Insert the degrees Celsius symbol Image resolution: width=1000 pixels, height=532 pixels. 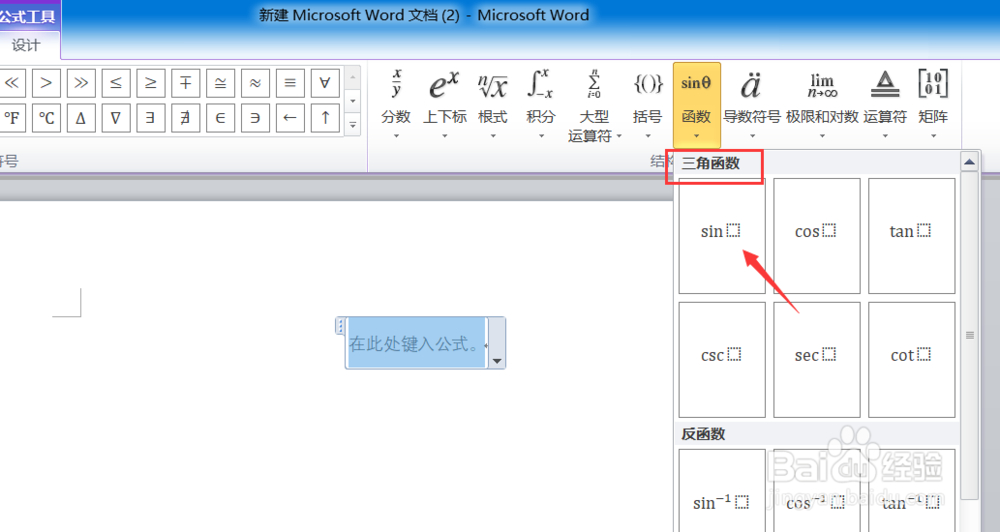pos(46,118)
